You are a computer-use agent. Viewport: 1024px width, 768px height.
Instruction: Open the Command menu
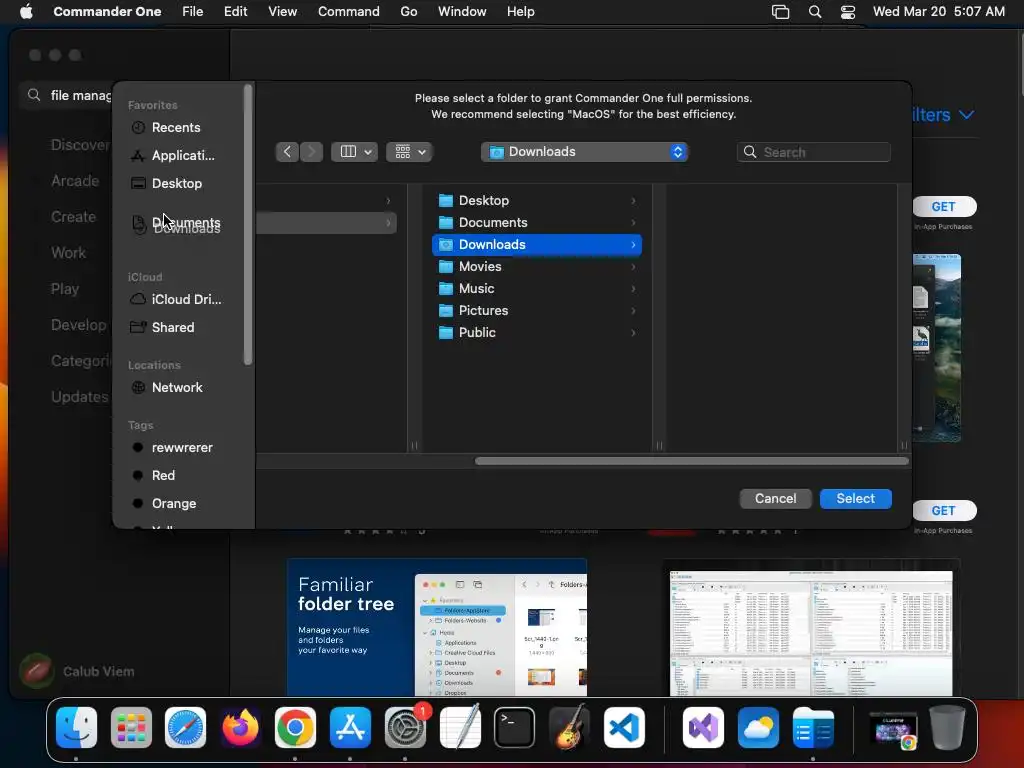(348, 12)
